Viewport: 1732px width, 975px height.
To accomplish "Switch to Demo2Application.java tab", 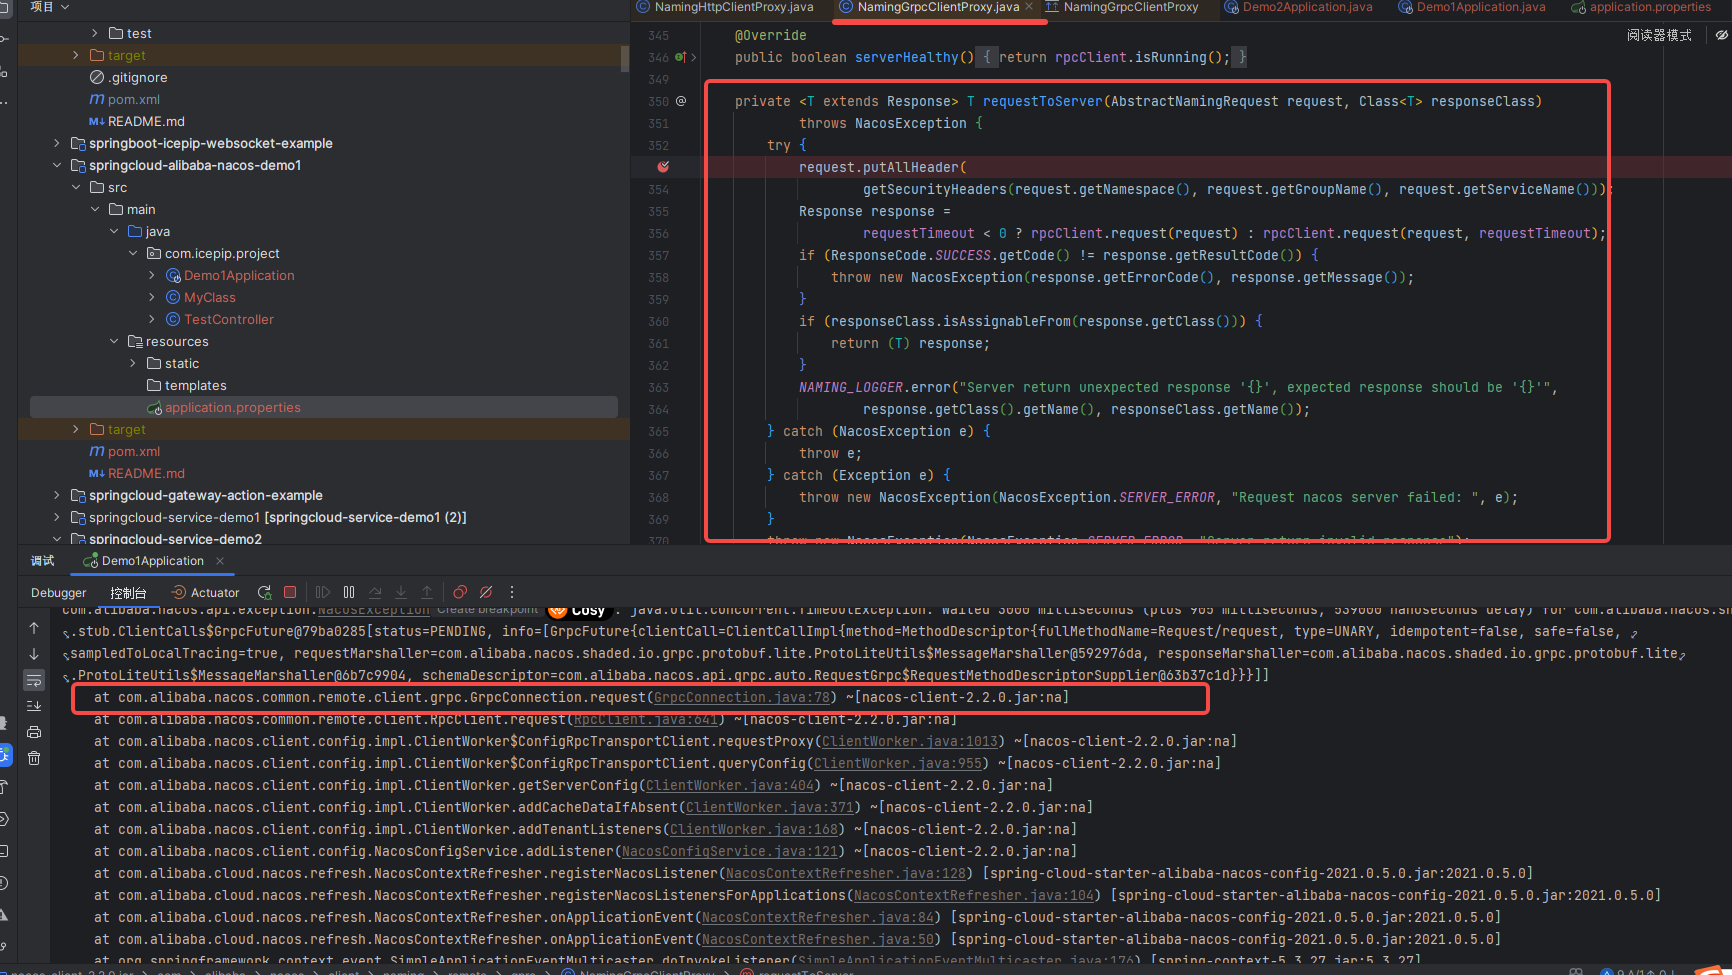I will point(1298,7).
